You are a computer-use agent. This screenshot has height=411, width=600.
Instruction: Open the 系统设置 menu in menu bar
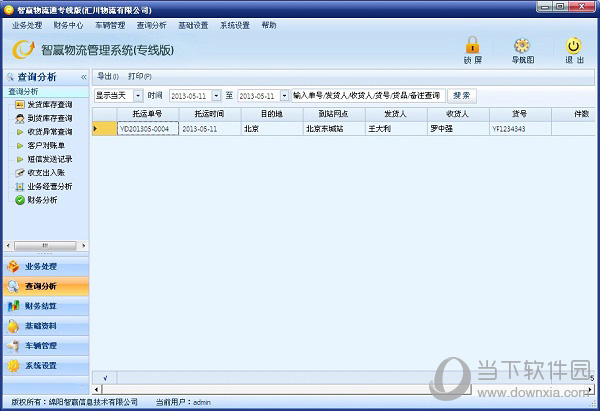pos(235,25)
